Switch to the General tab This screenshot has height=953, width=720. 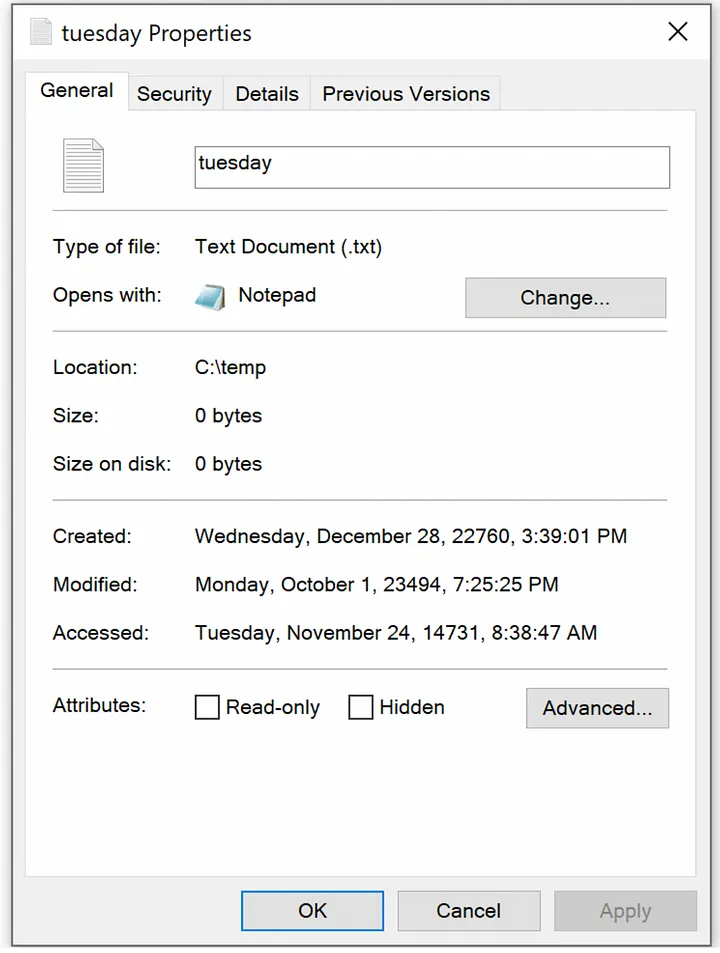76,91
